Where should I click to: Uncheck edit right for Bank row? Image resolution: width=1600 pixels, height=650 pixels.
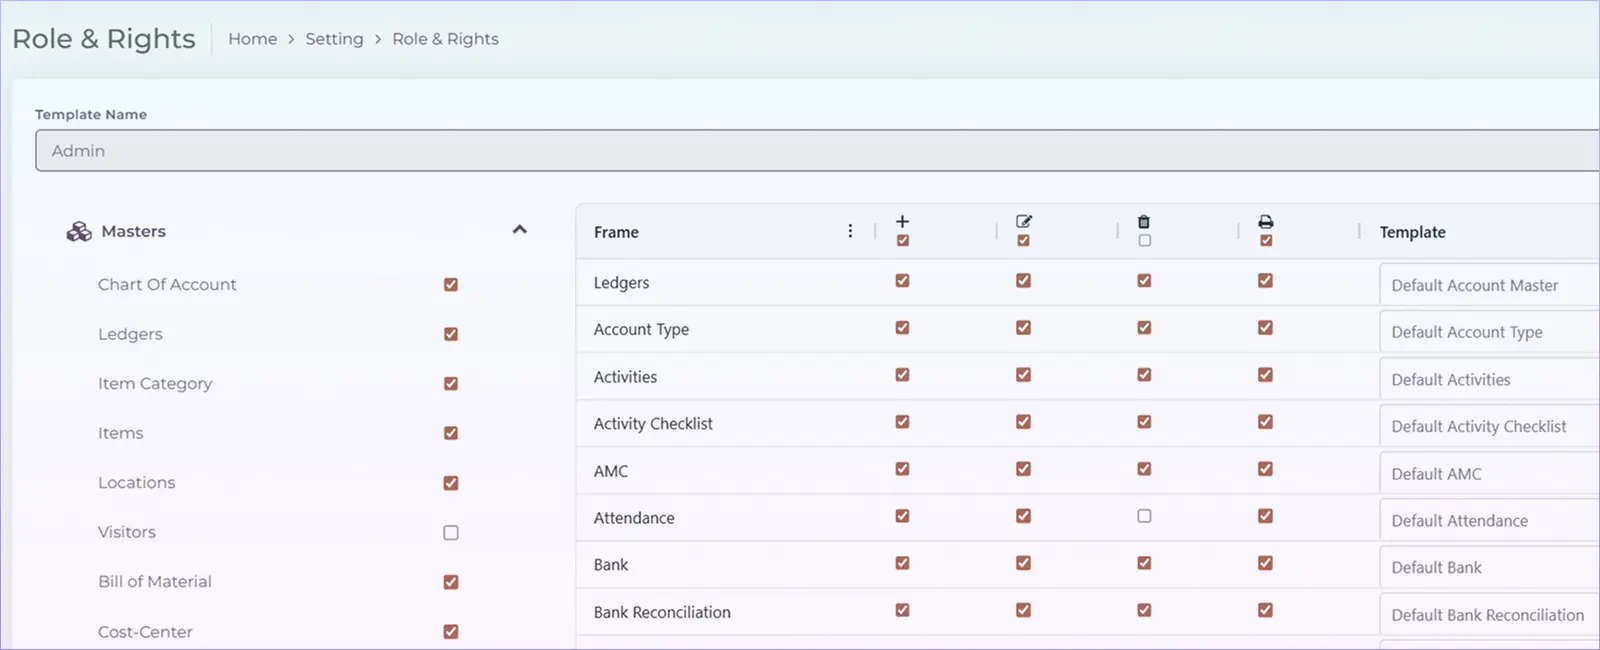[1023, 563]
